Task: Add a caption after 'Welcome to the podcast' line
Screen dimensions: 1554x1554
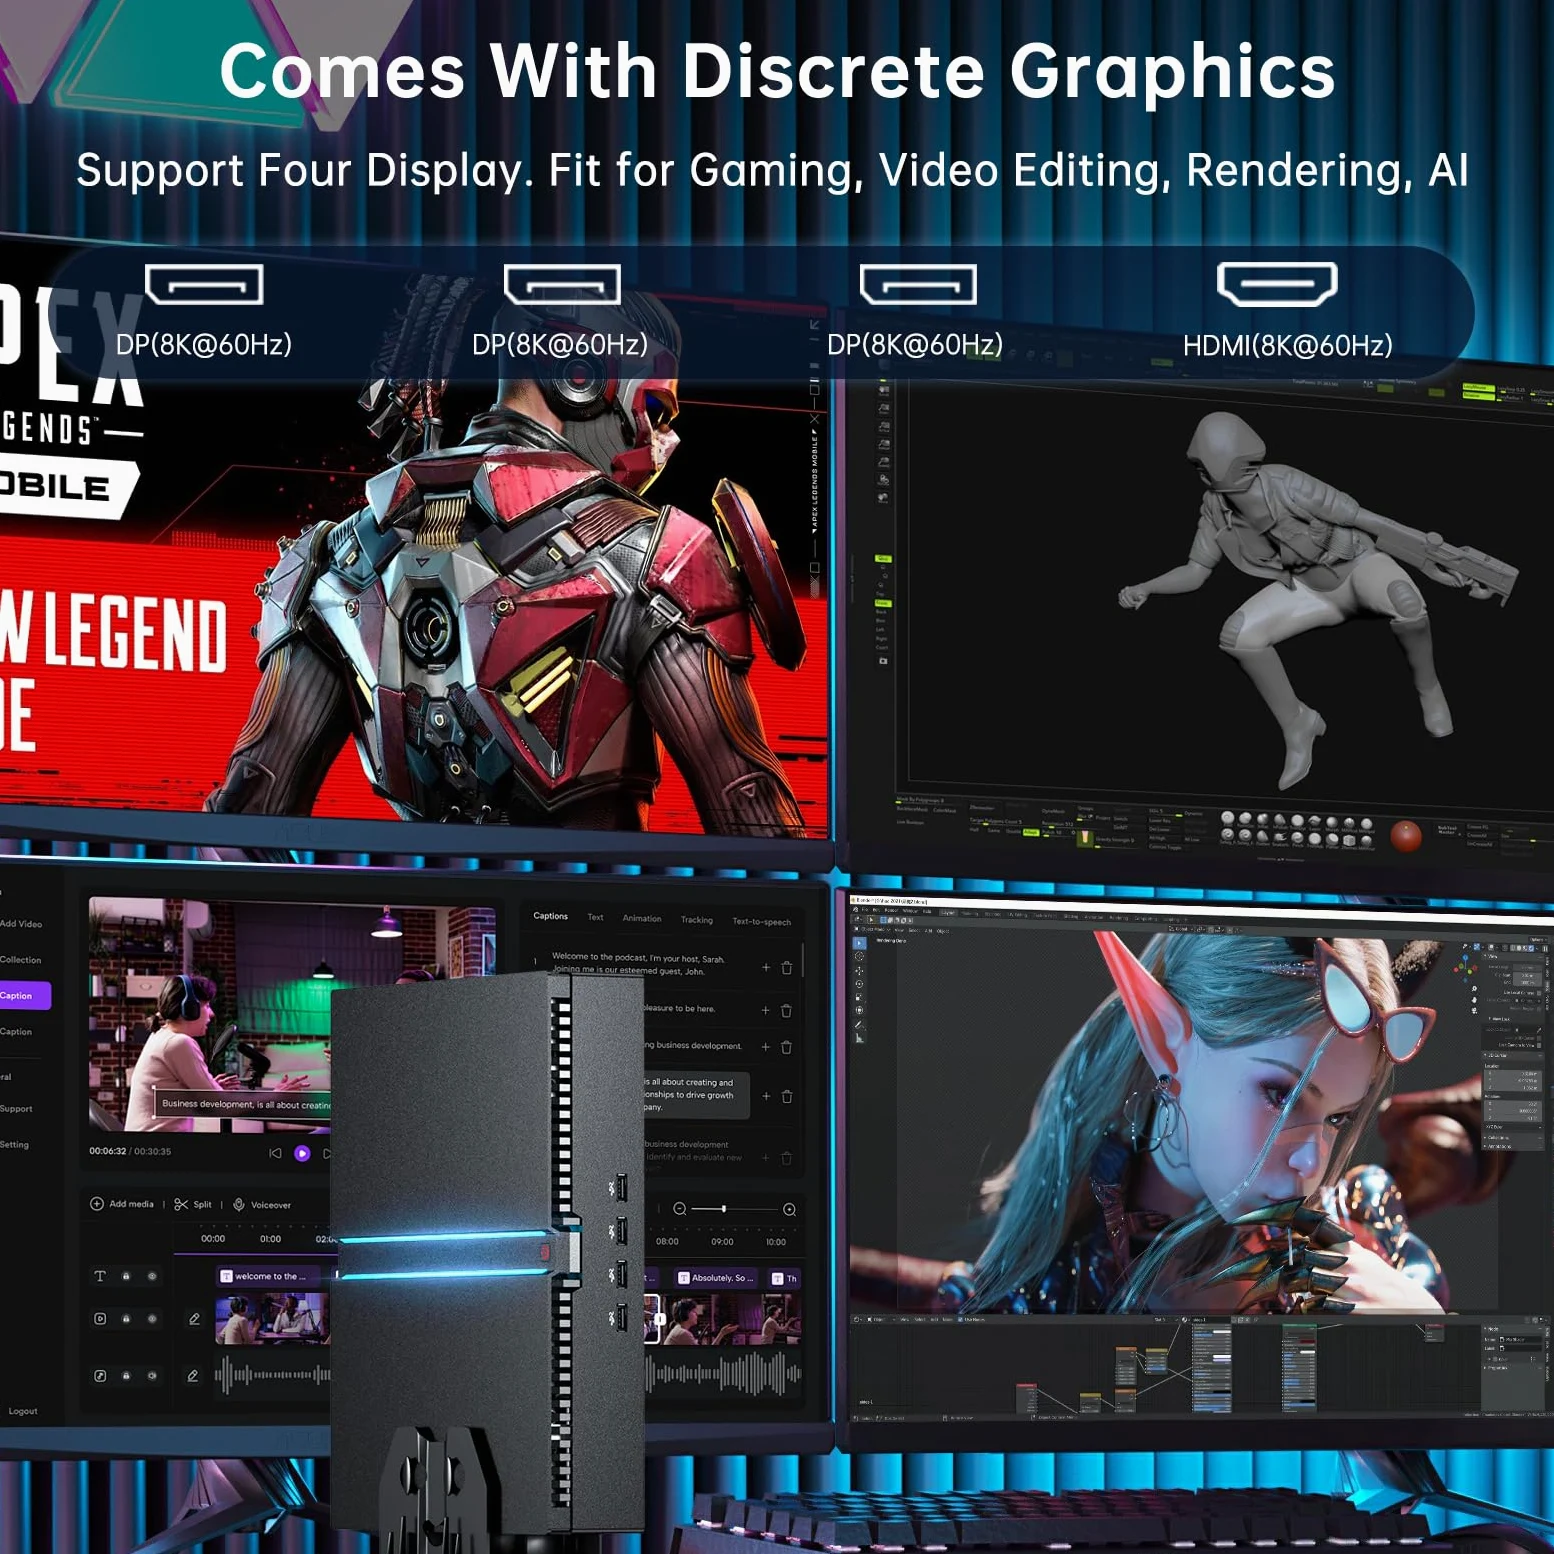Action: coord(766,967)
